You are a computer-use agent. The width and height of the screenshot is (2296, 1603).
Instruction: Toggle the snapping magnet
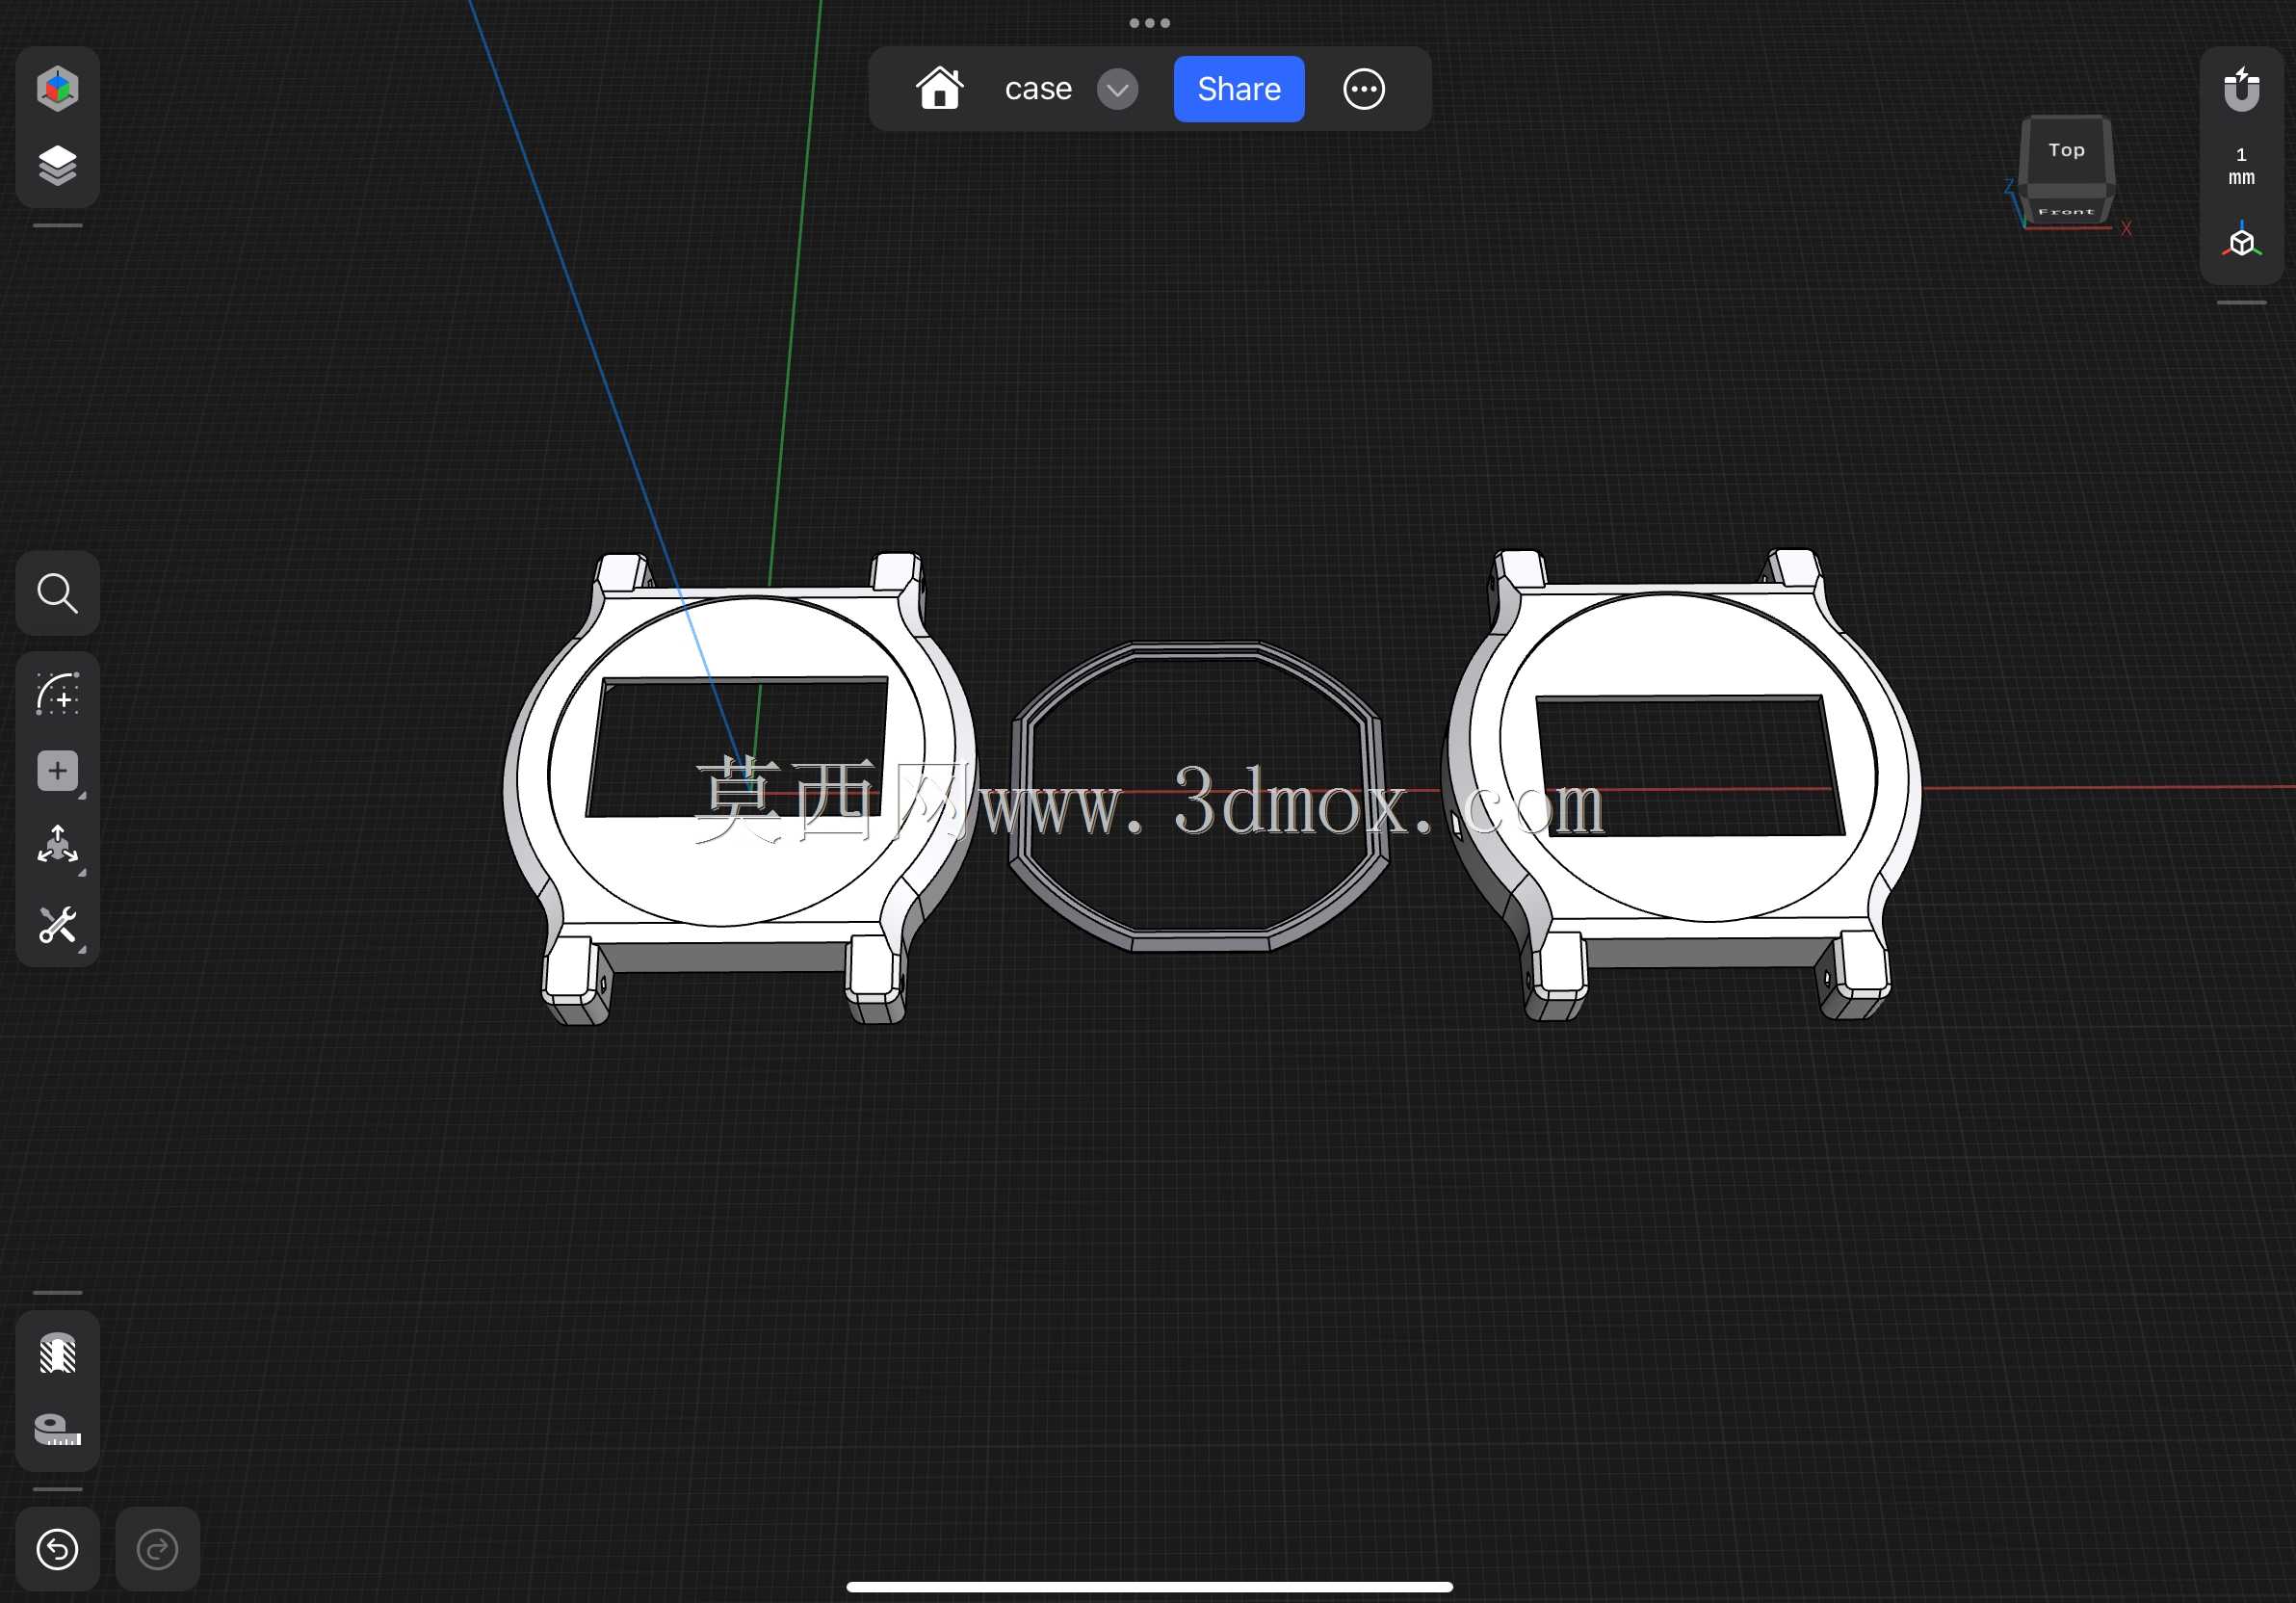click(x=2241, y=88)
